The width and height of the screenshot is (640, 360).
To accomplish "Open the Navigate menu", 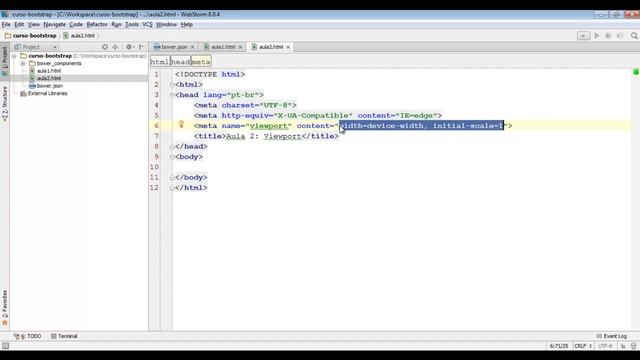I will 55,24.
